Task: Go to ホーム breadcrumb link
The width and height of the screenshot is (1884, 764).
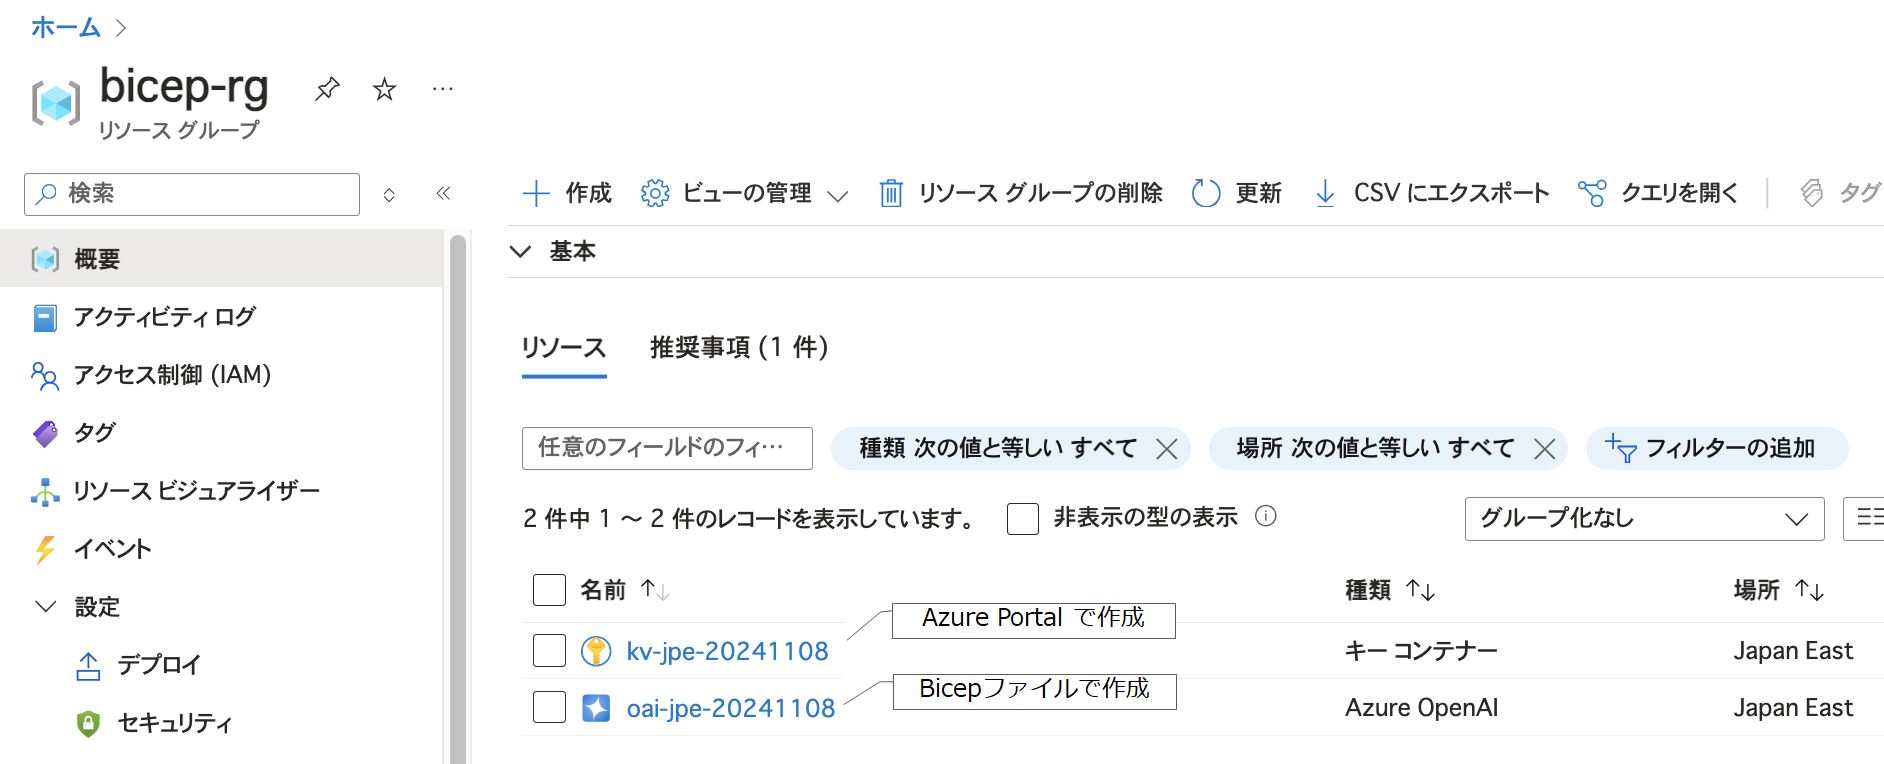Action: (65, 27)
